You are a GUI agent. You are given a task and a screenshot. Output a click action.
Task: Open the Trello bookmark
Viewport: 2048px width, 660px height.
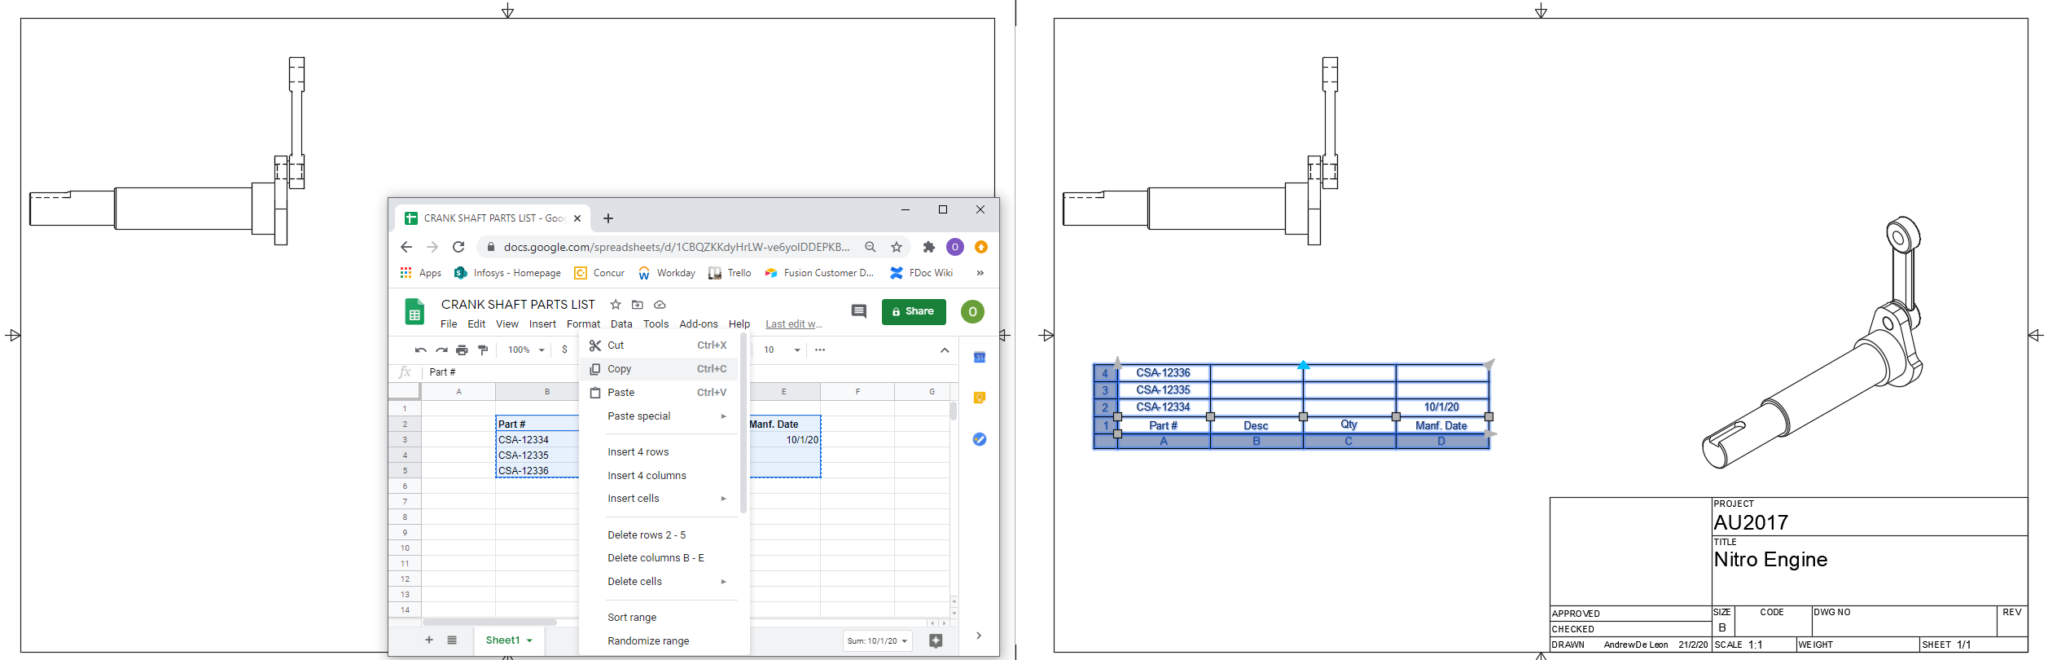point(730,273)
